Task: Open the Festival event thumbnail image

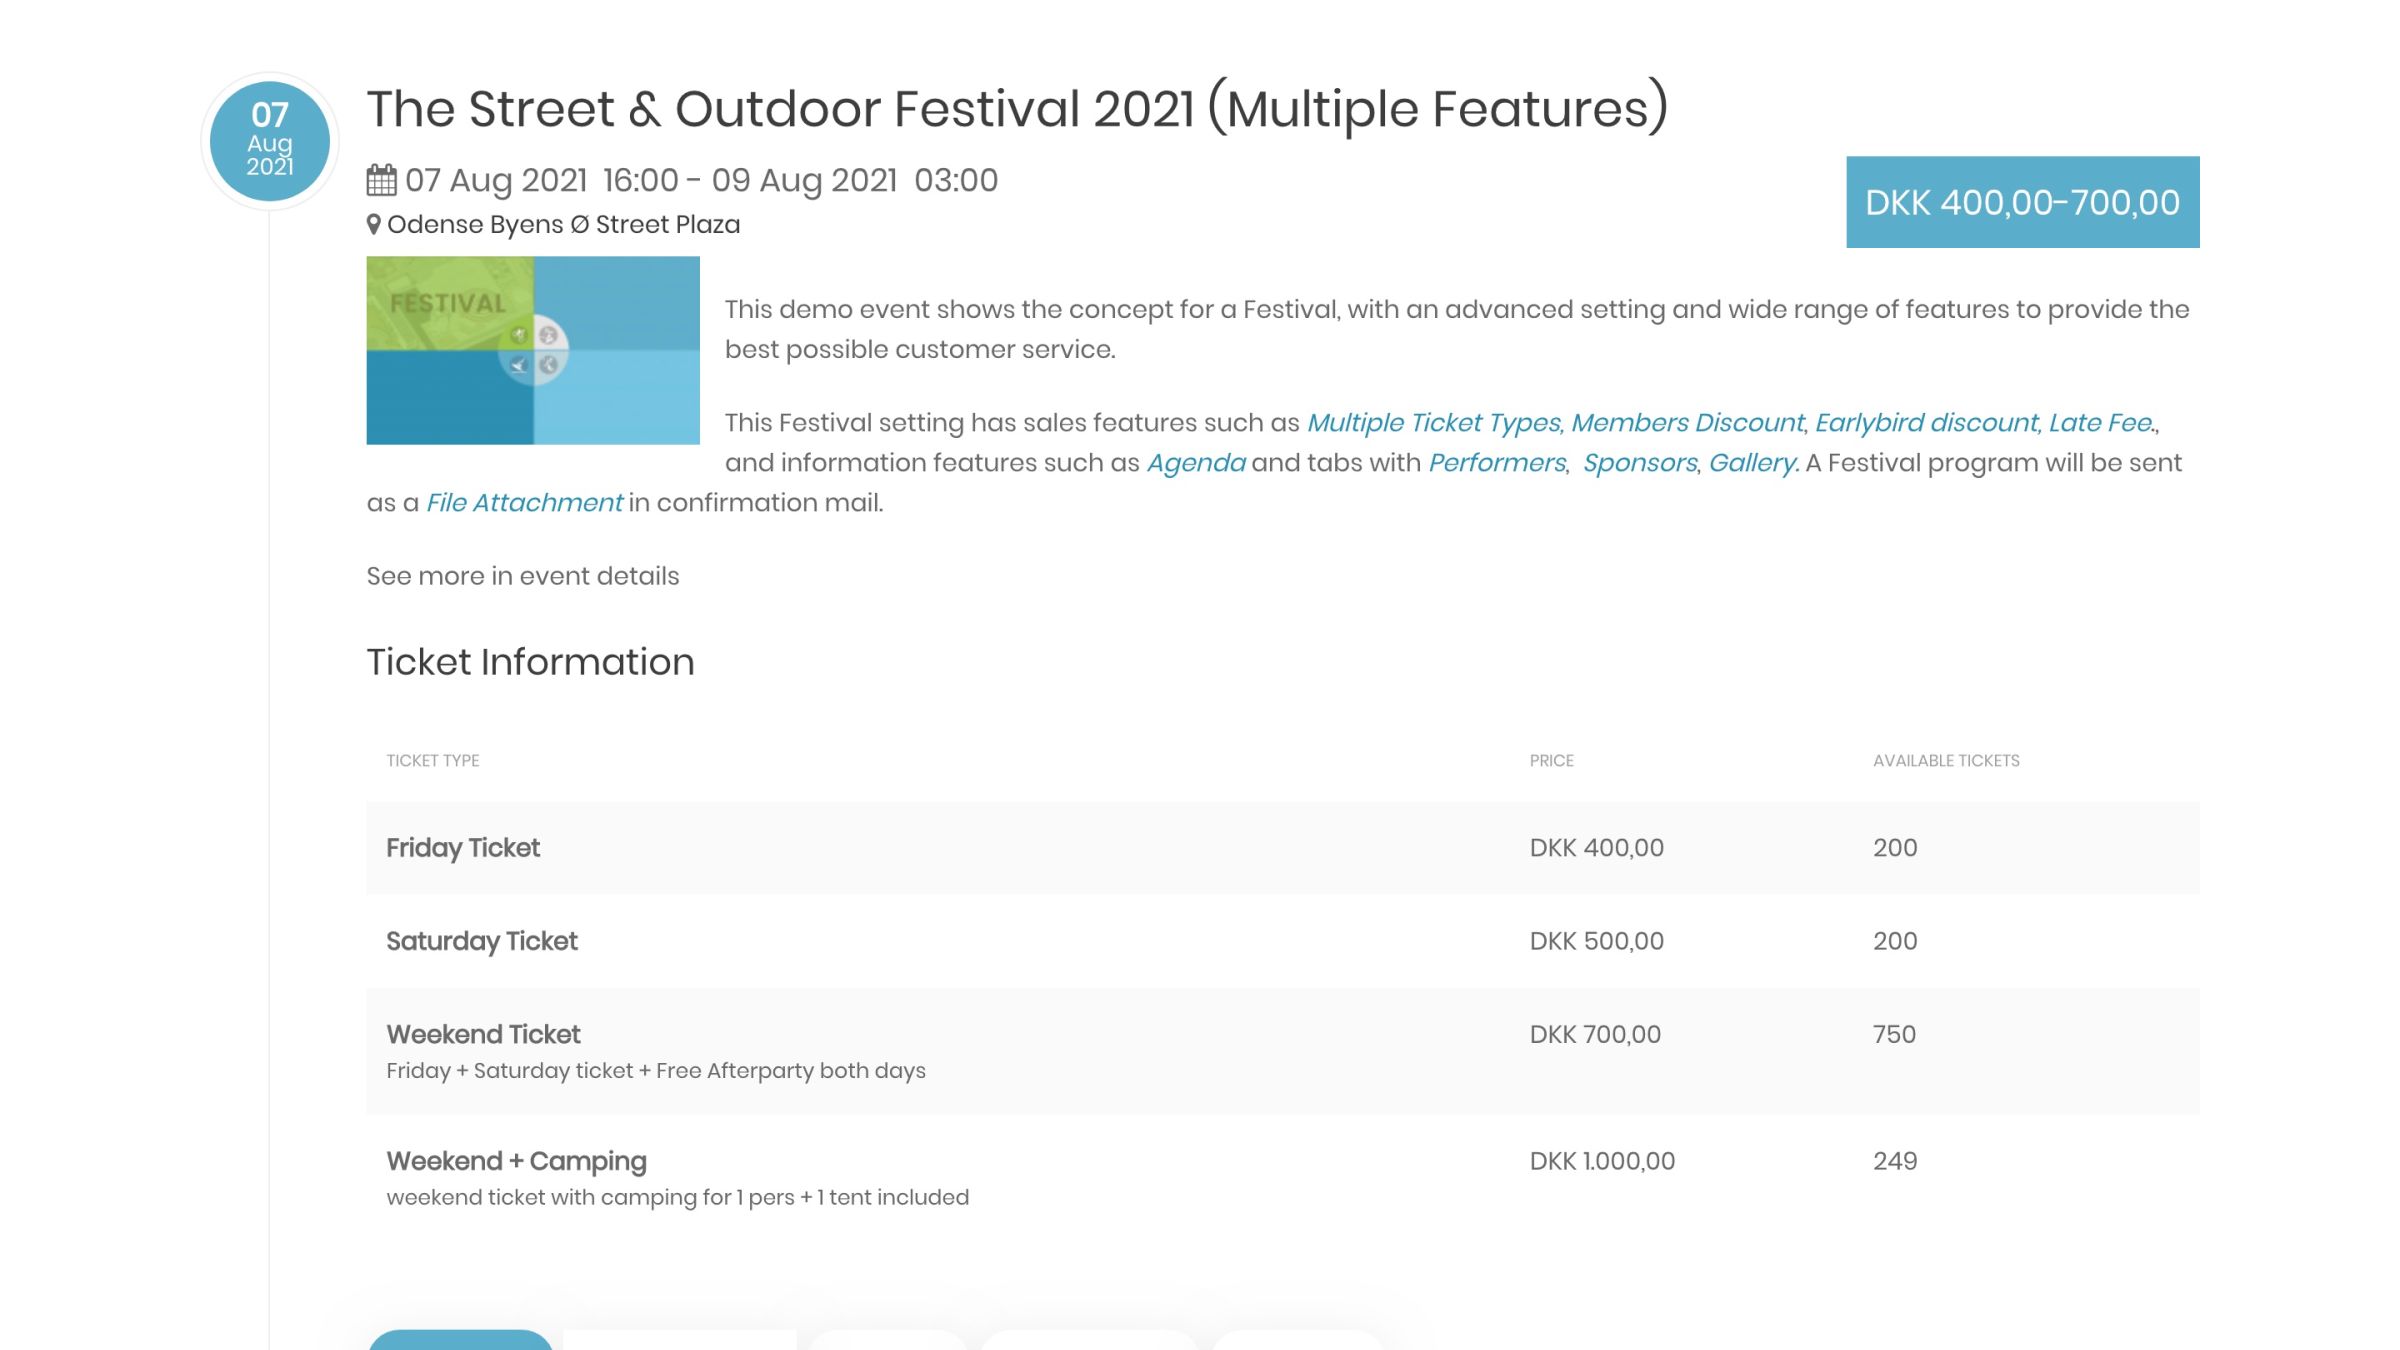Action: [533, 350]
